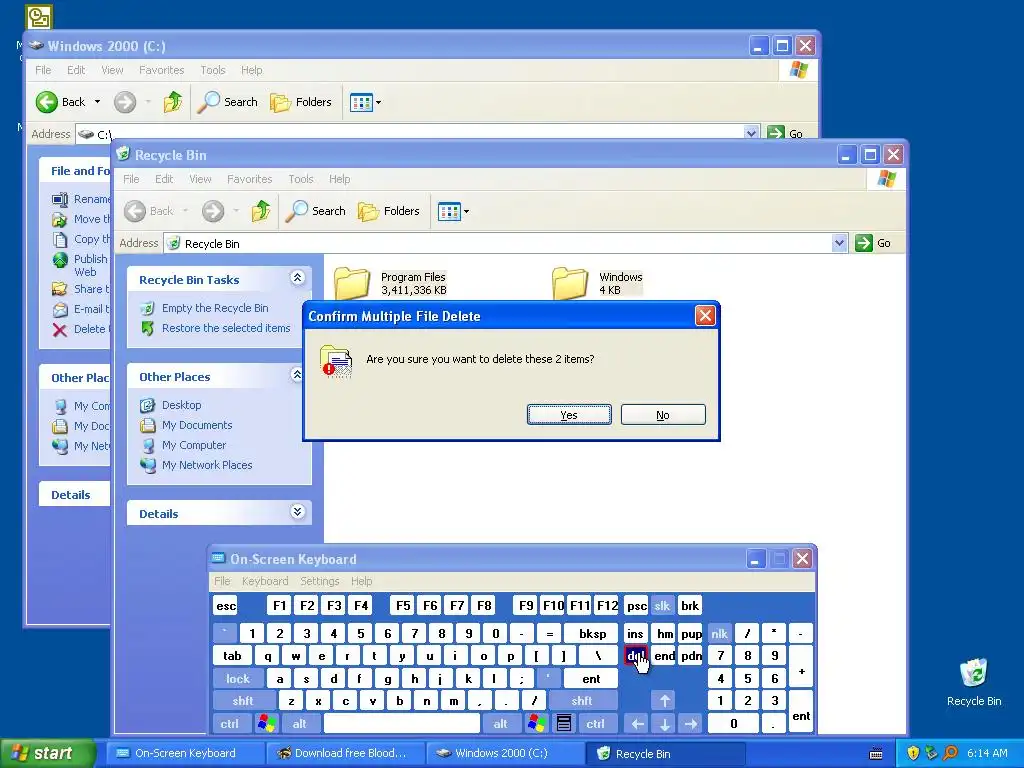Toggle the left shft key on On-Screen Keyboard
This screenshot has height=768, width=1024.
[243, 701]
